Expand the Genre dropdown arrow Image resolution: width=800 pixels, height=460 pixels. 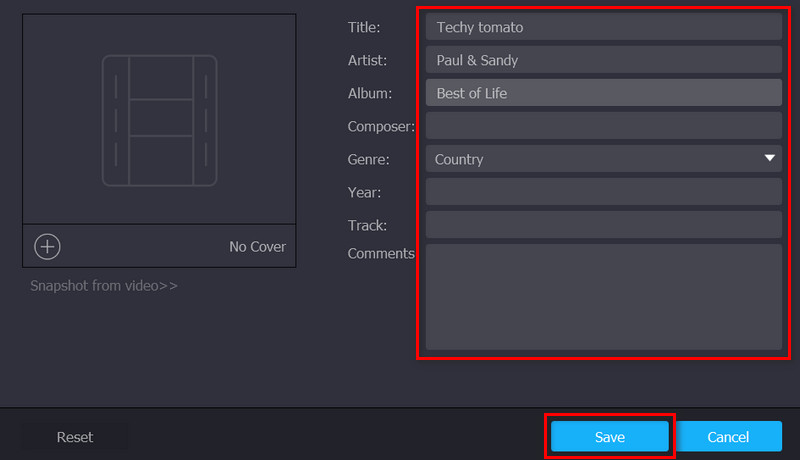[770, 158]
